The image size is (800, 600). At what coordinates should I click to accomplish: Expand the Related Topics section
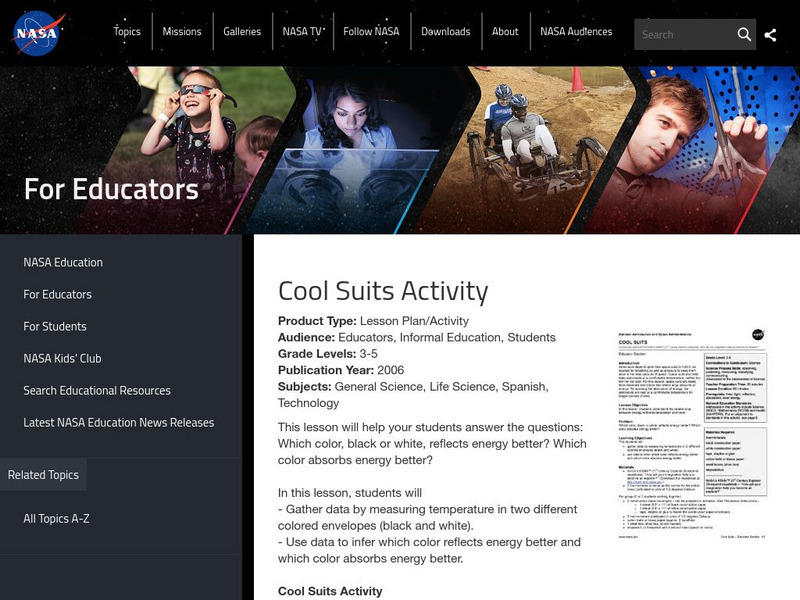point(44,475)
